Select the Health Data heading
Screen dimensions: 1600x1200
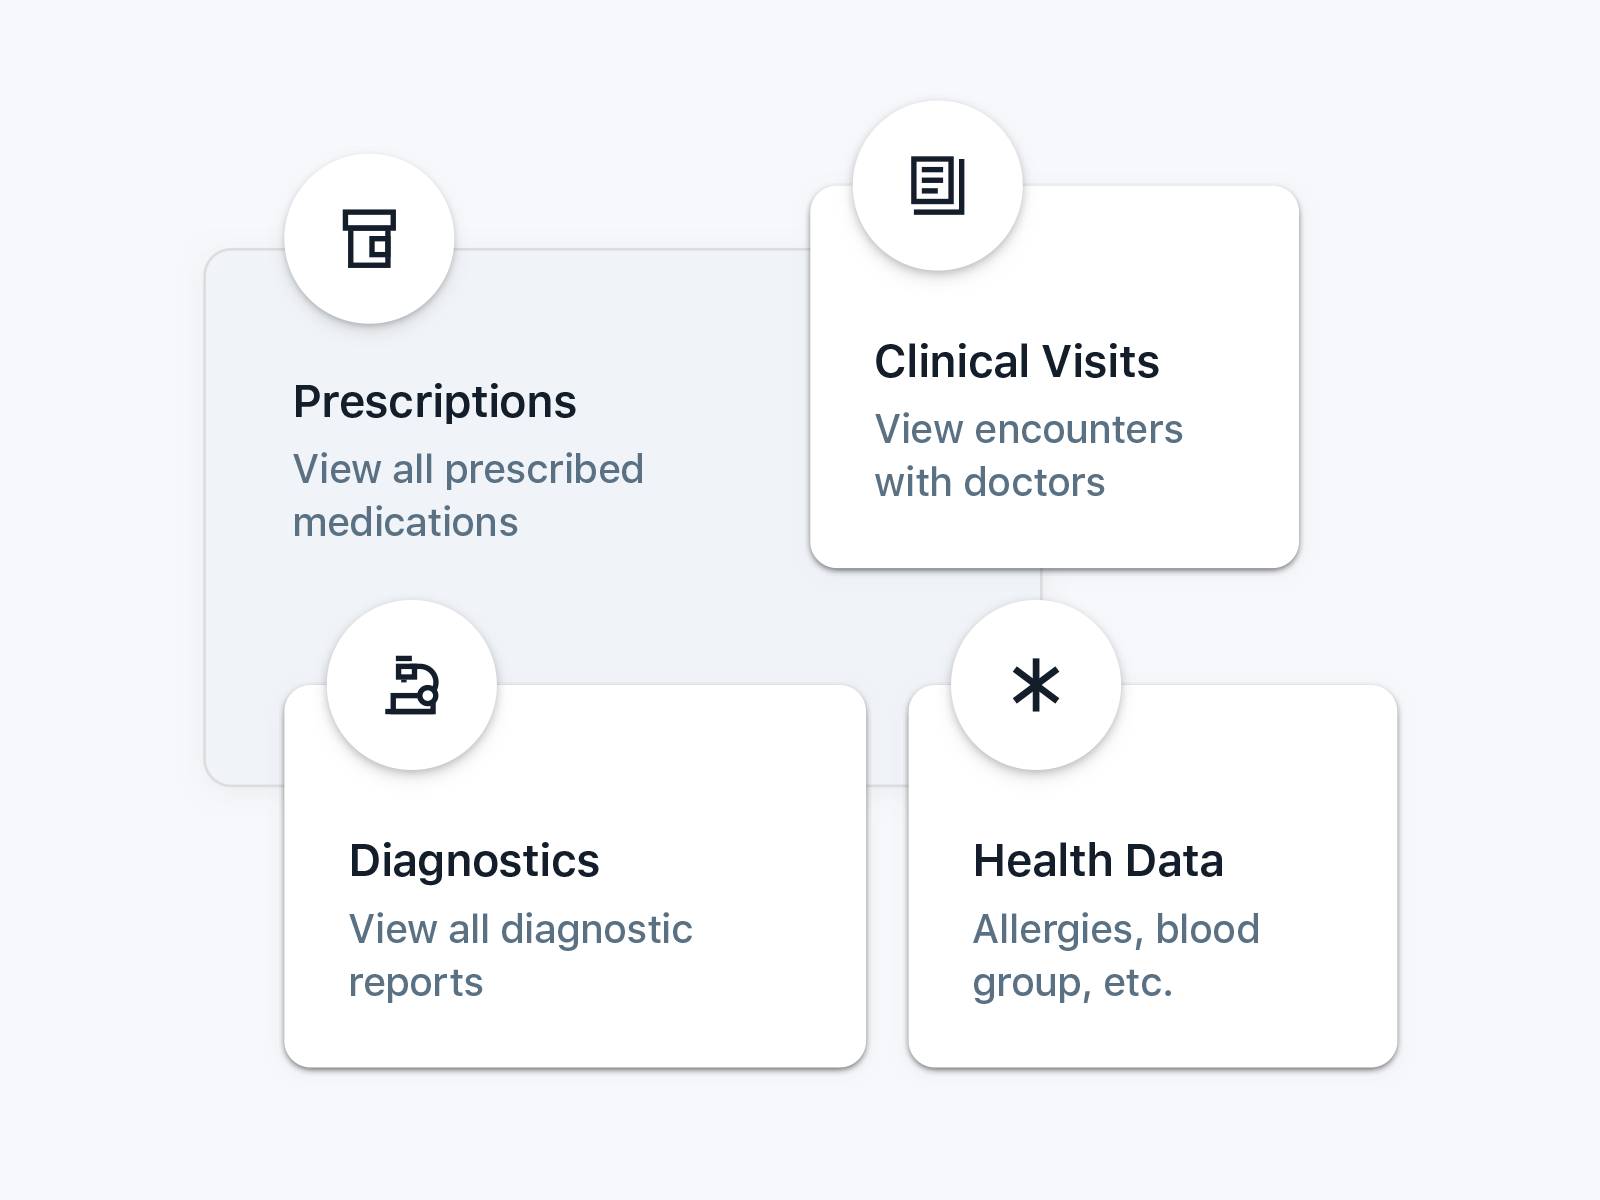pos(1098,861)
